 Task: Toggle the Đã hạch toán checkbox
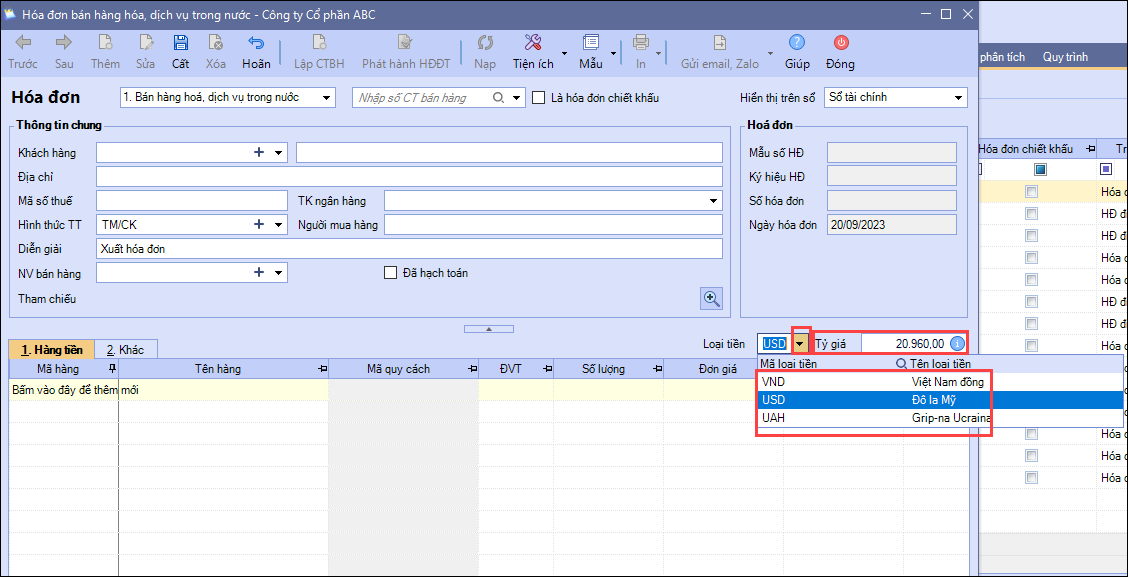(x=391, y=273)
